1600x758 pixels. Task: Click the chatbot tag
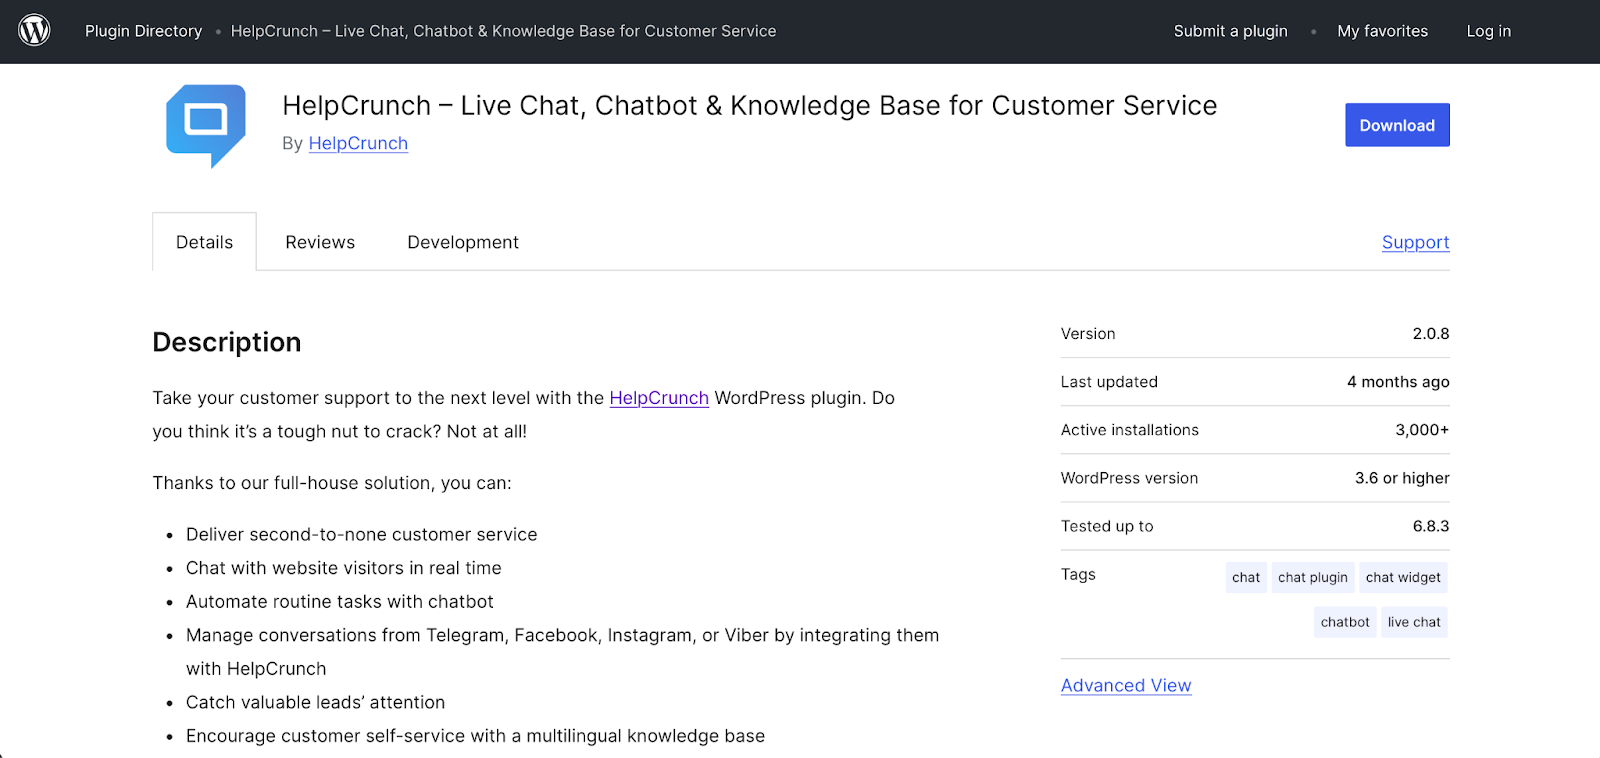click(1345, 622)
